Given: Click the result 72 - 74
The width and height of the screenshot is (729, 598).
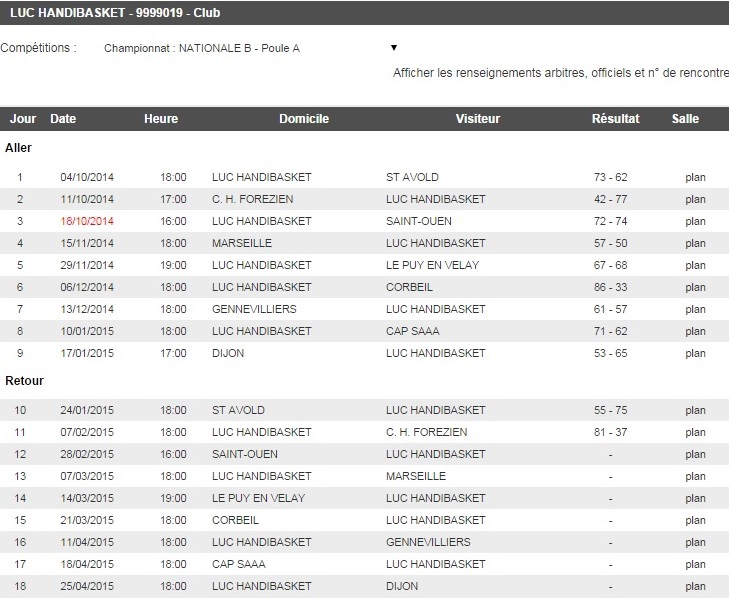Looking at the screenshot, I should click(610, 221).
